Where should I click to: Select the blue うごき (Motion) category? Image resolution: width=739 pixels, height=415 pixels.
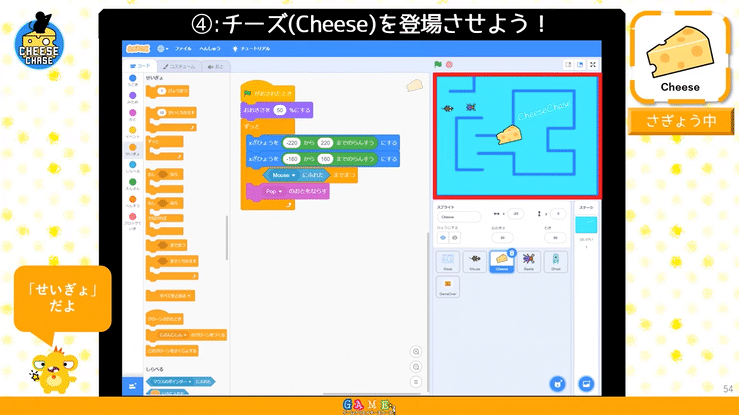[x=133, y=80]
